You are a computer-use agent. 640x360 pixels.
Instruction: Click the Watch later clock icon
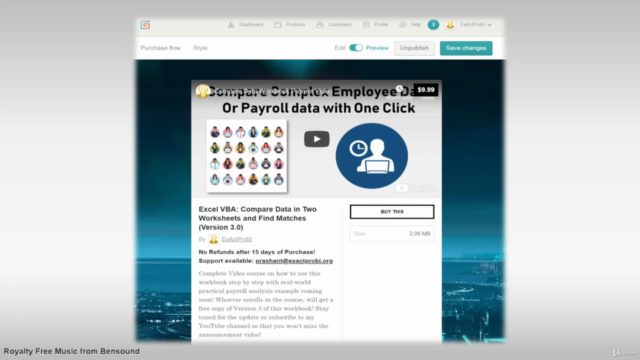399,89
